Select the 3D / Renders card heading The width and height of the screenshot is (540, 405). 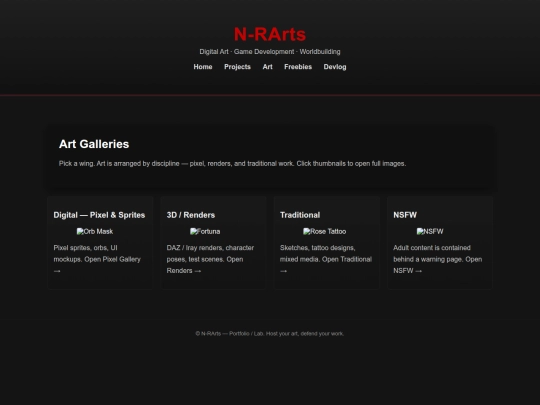pyautogui.click(x=191, y=215)
